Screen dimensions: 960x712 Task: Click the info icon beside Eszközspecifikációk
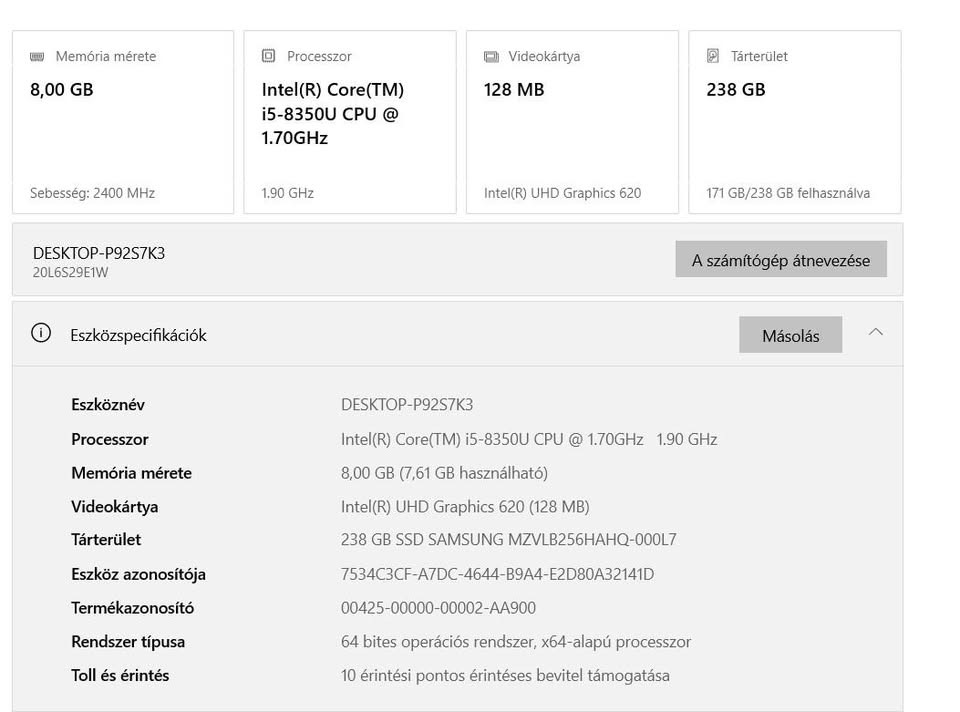click(41, 334)
